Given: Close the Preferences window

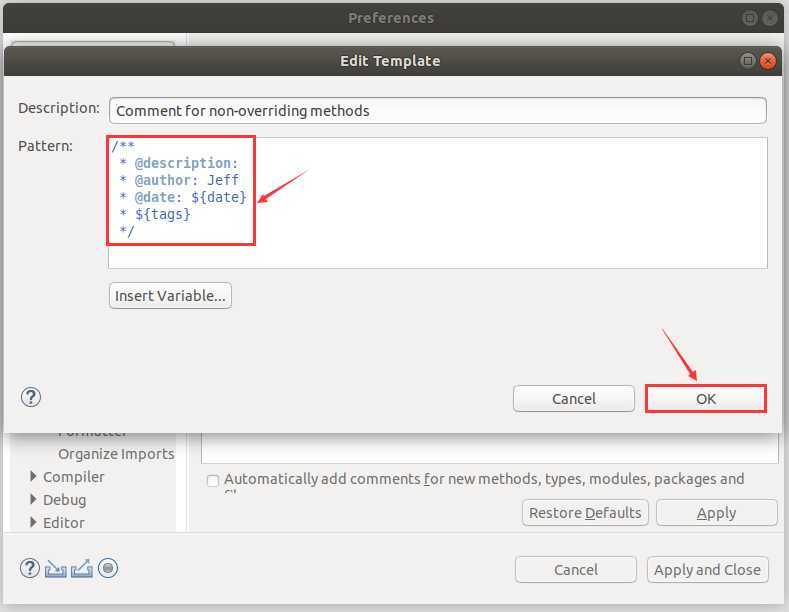Looking at the screenshot, I should pyautogui.click(x=770, y=19).
